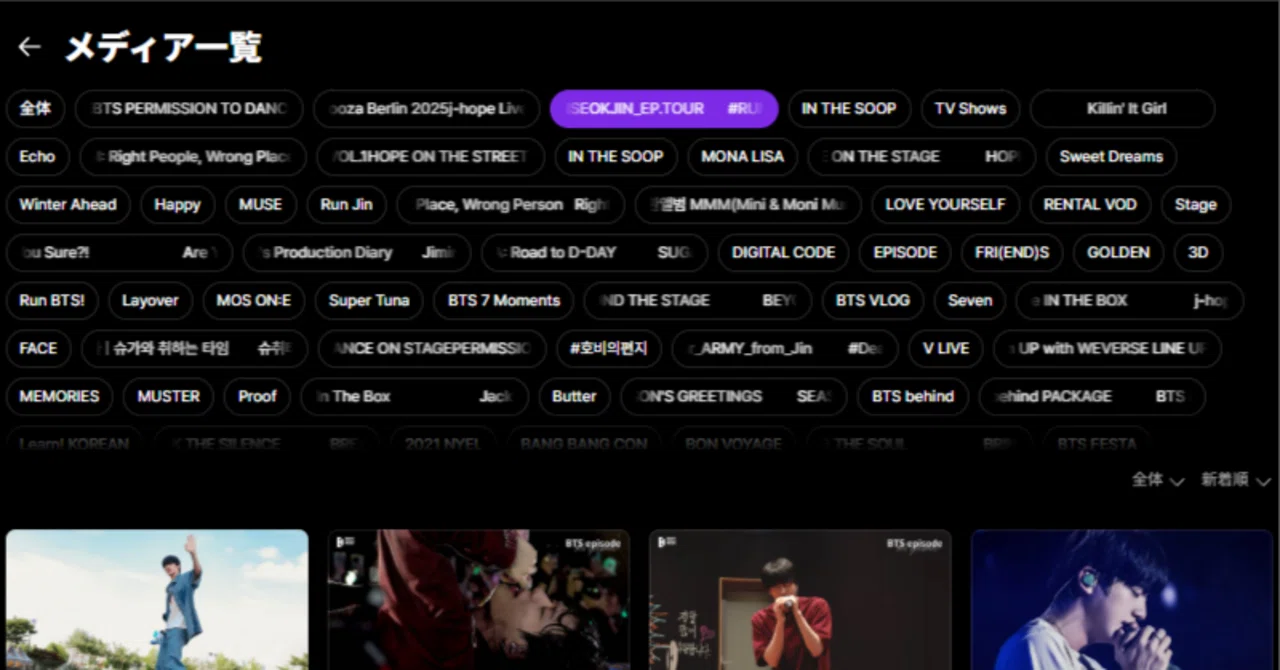Select the ON THE STAGE chip
The width and height of the screenshot is (1280, 670).
click(921, 156)
